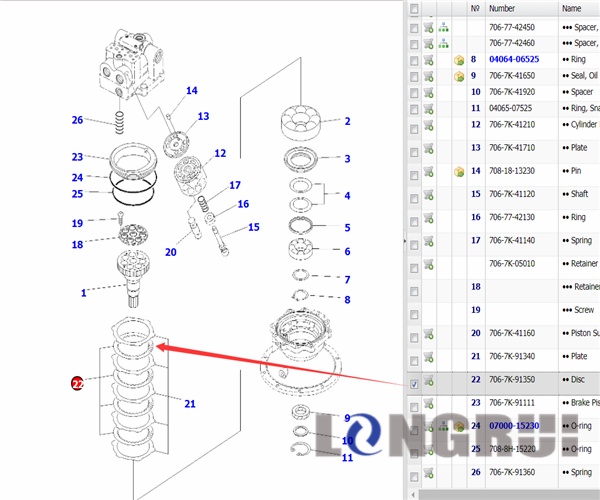This screenshot has height=500, width=600.
Task: Select red callout 22 on the diagram
Action: point(77,382)
